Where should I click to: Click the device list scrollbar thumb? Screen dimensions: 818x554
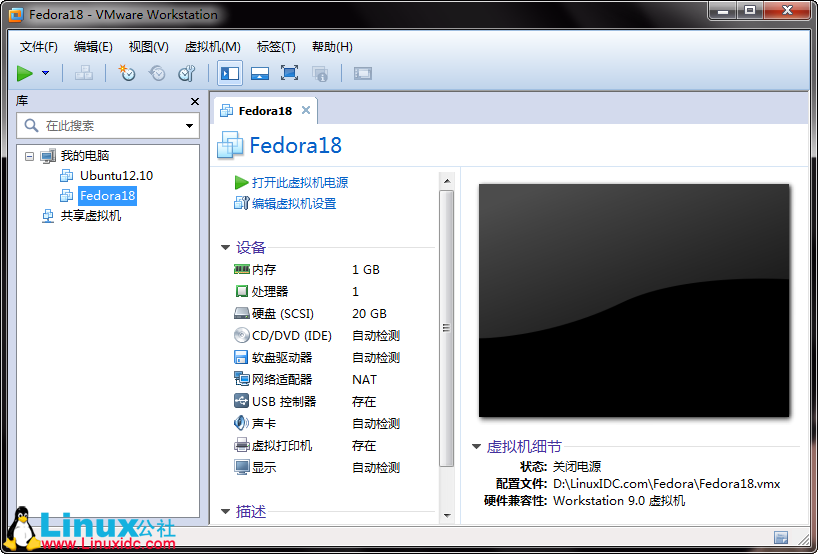coord(447,328)
